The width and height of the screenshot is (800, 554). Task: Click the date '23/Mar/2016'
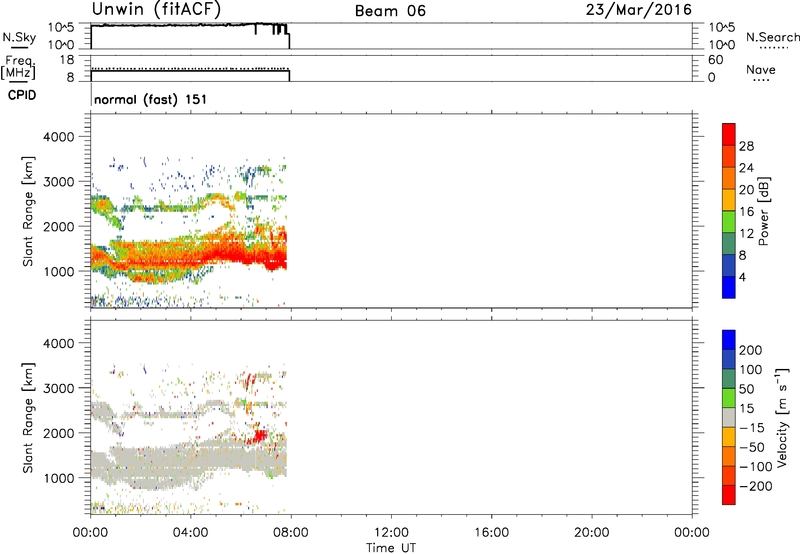pyautogui.click(x=639, y=10)
